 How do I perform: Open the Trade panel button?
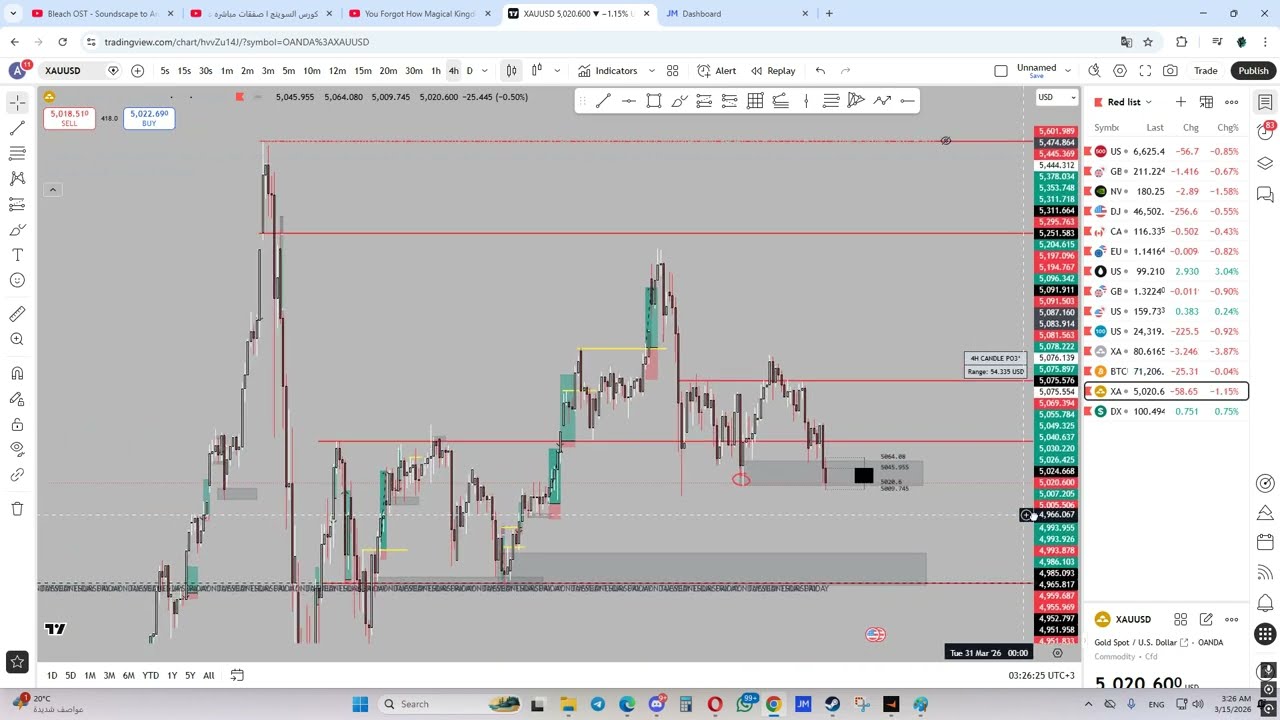[1205, 71]
